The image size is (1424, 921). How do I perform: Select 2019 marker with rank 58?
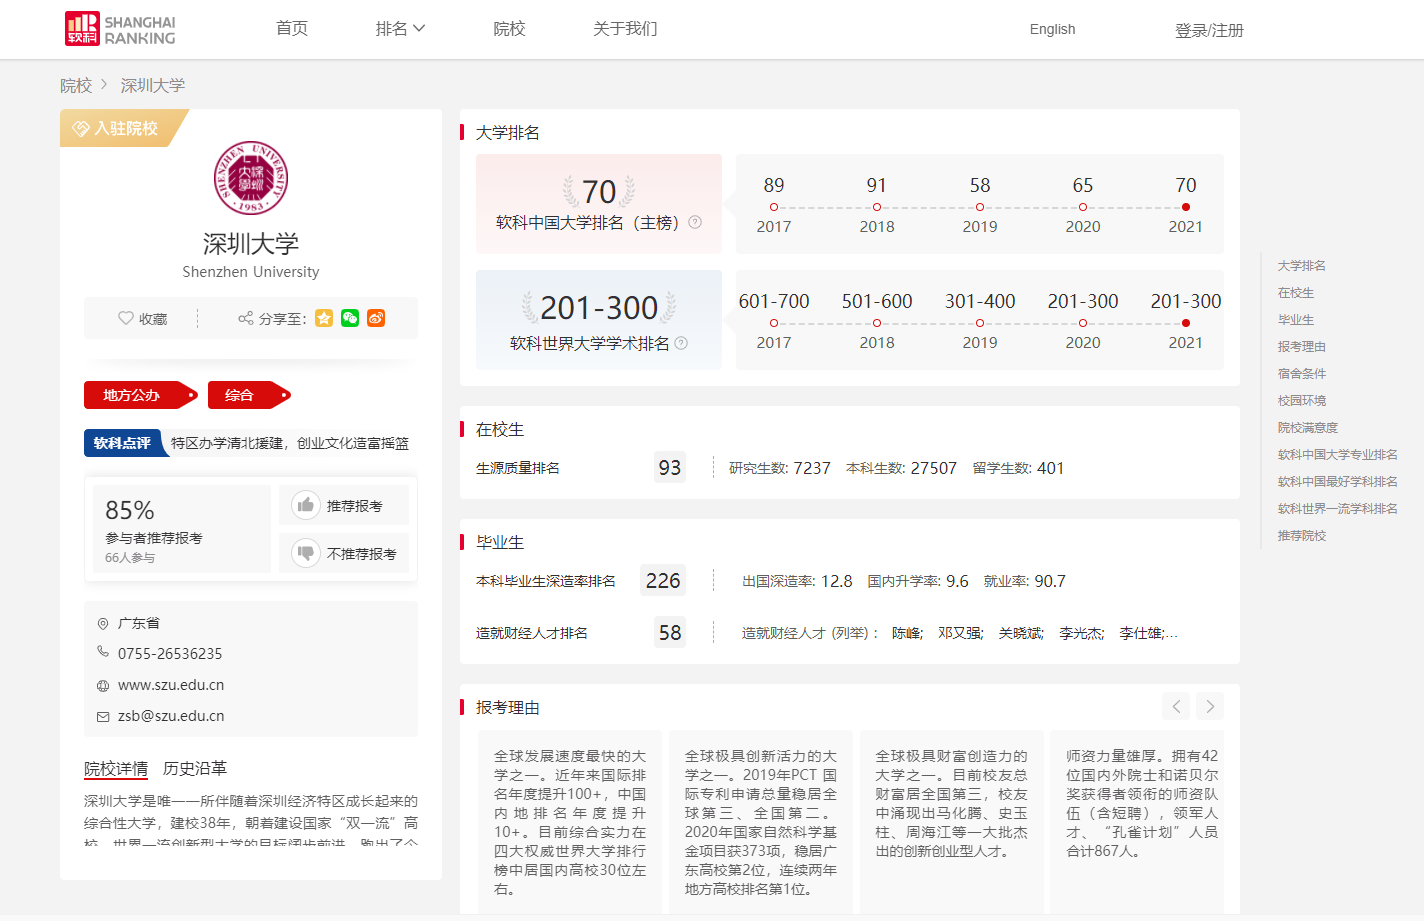980,207
